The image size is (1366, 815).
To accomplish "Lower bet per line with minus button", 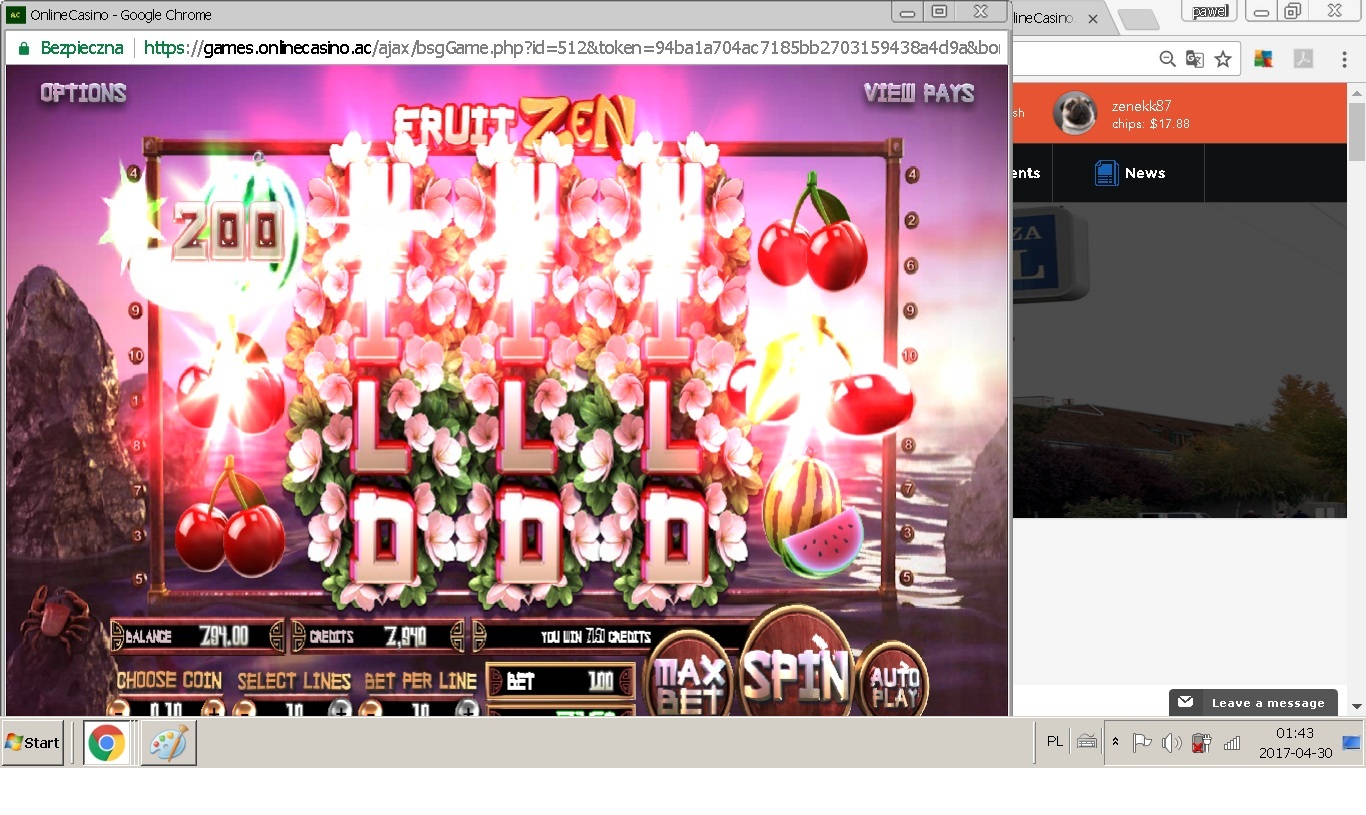I will (370, 709).
